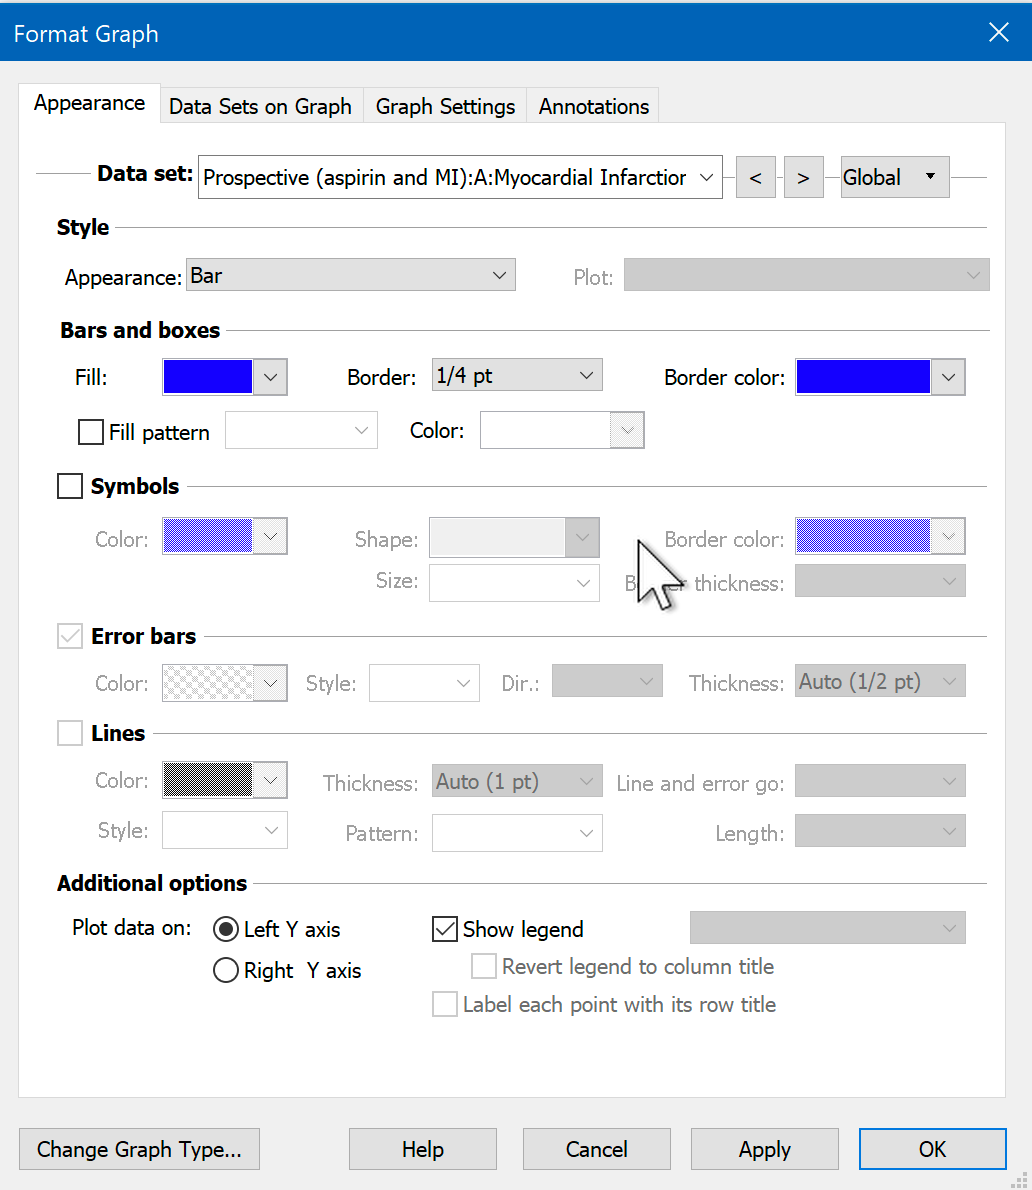Click the Change Graph Type button
Image resolution: width=1032 pixels, height=1190 pixels.
click(139, 1150)
